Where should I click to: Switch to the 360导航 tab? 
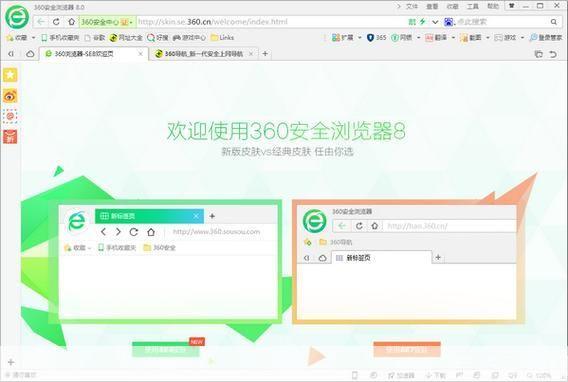tap(204, 54)
